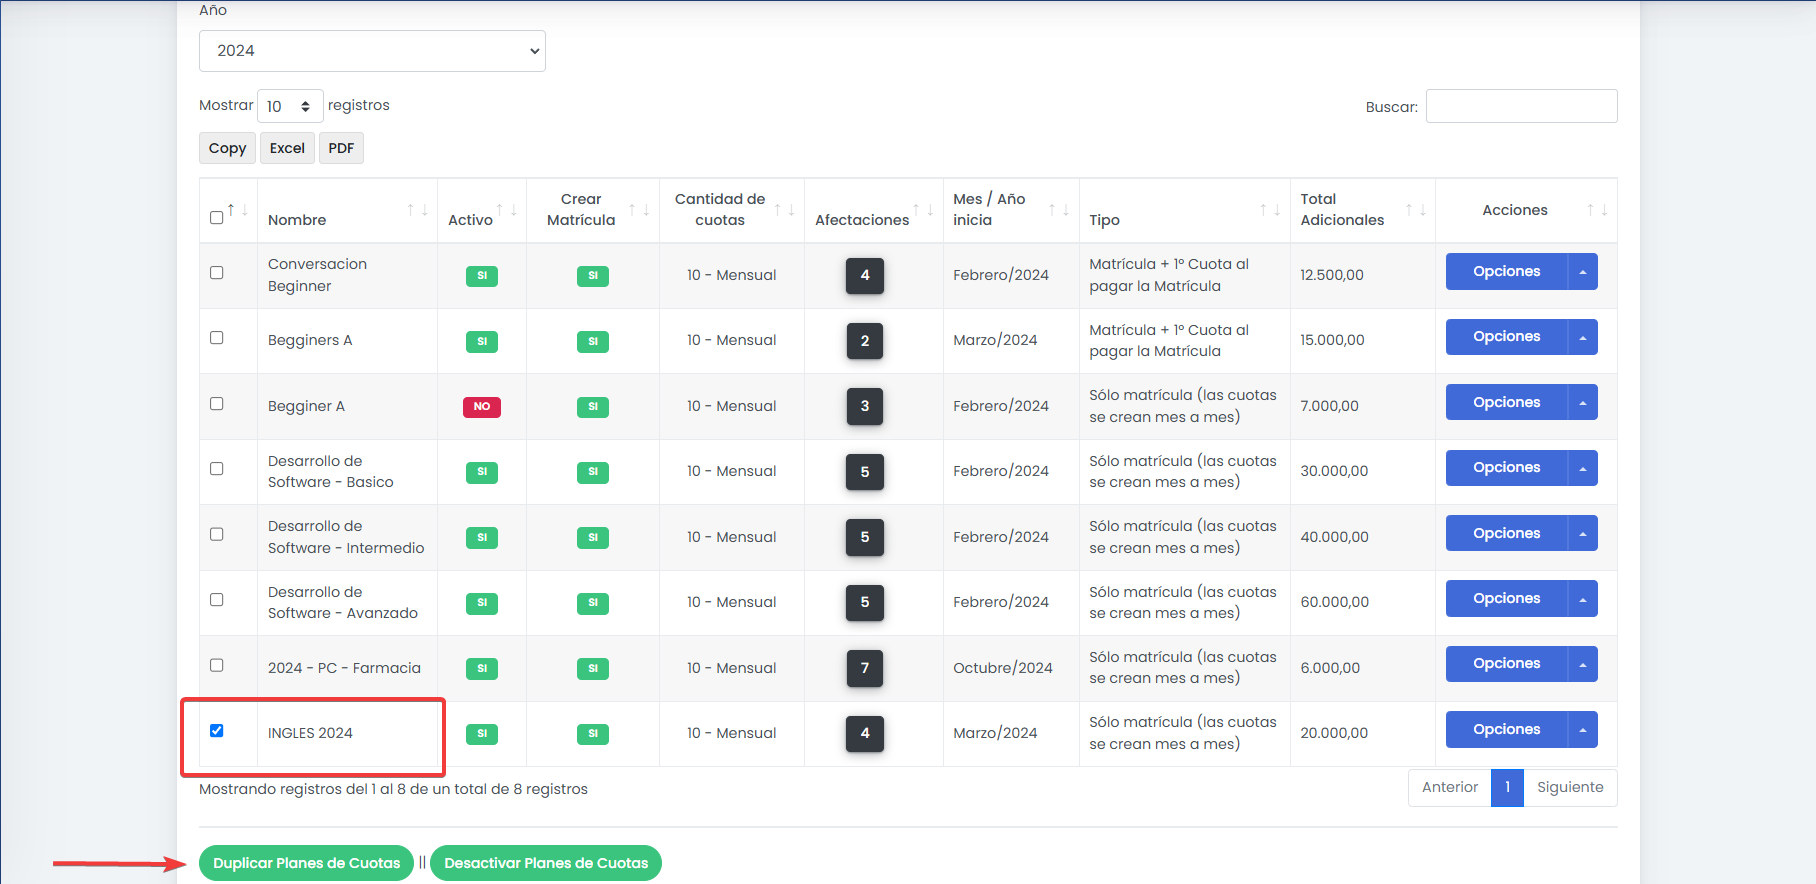Sort table by Cantidad de cuotas column
Viewport: 1816px width, 884px height.
point(732,210)
